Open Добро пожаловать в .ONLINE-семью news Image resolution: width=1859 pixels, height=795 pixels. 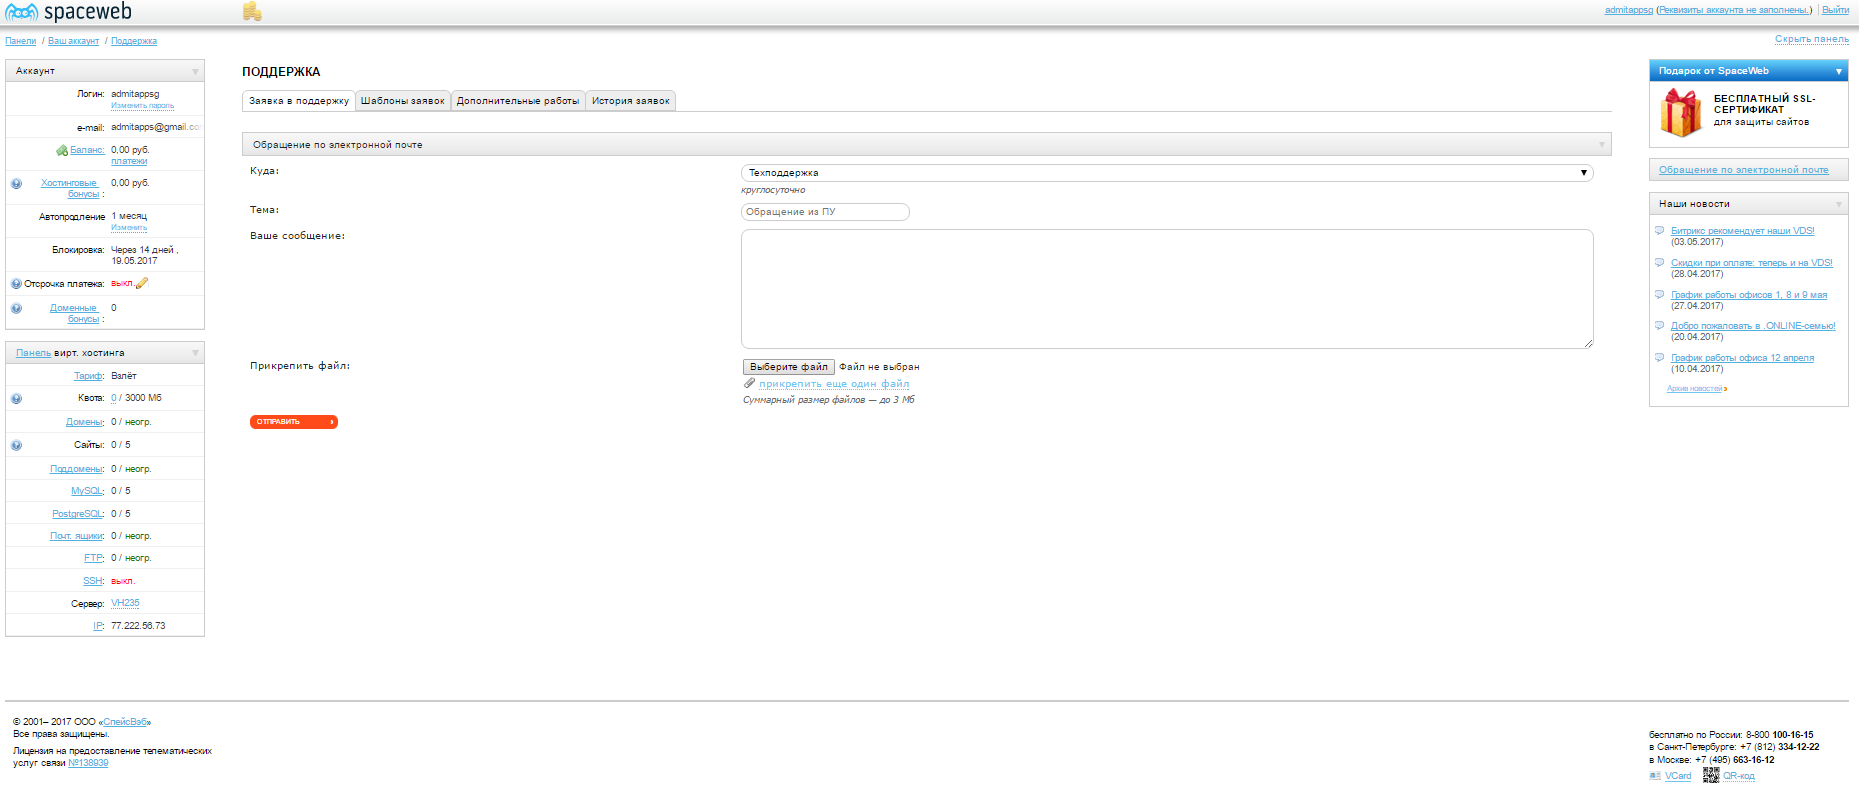pos(1753,326)
